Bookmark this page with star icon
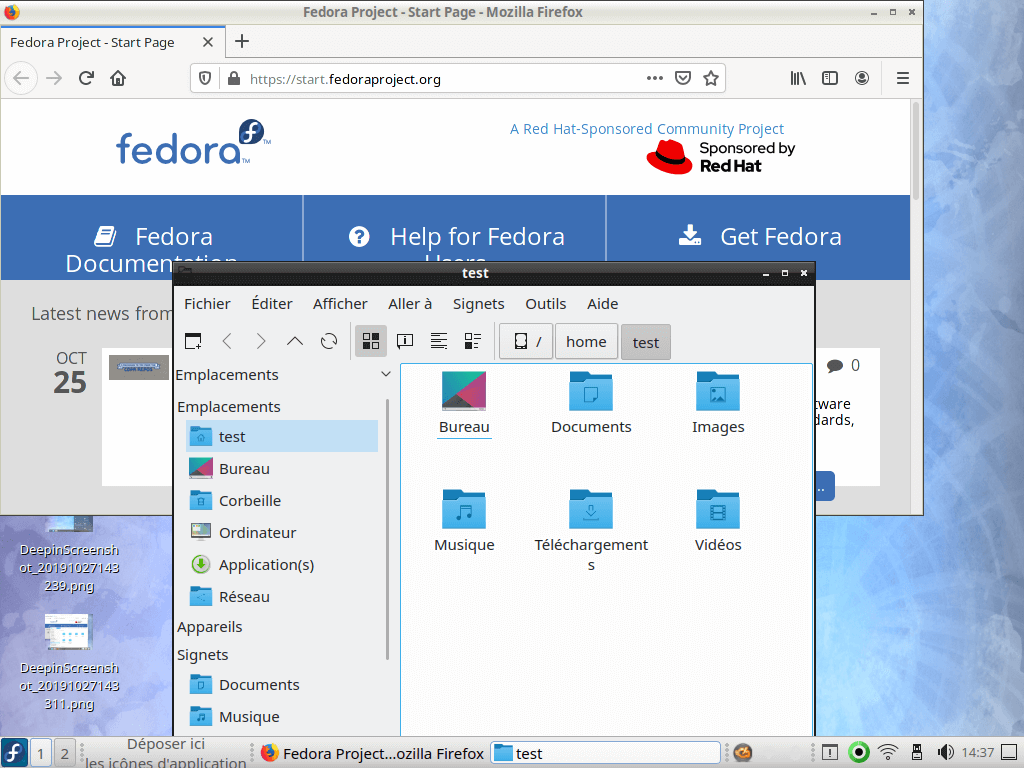The width and height of the screenshot is (1024, 768). (x=711, y=78)
